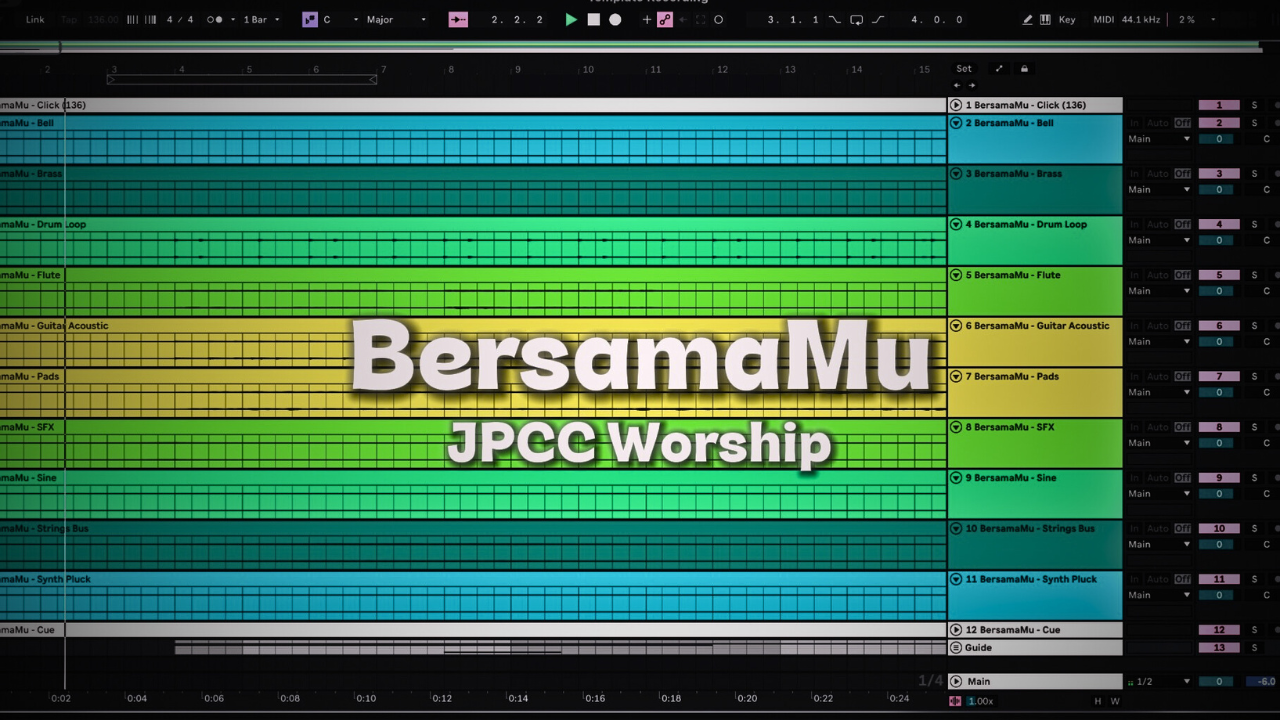This screenshot has height=720, width=1280.
Task: Click the Key map mode button
Action: click(x=1066, y=20)
